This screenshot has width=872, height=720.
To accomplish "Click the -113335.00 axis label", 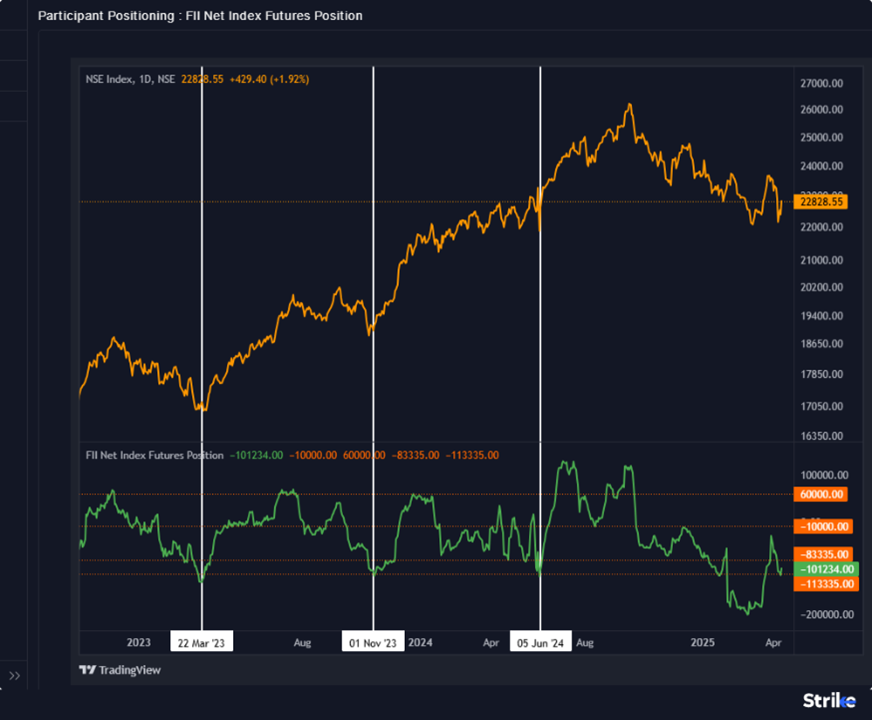I will 825,584.
